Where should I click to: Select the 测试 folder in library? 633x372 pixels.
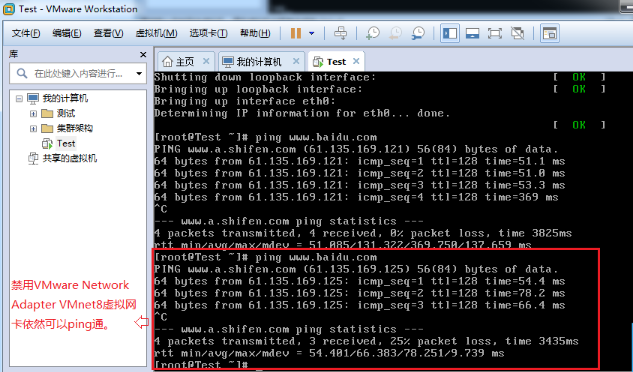(66, 113)
